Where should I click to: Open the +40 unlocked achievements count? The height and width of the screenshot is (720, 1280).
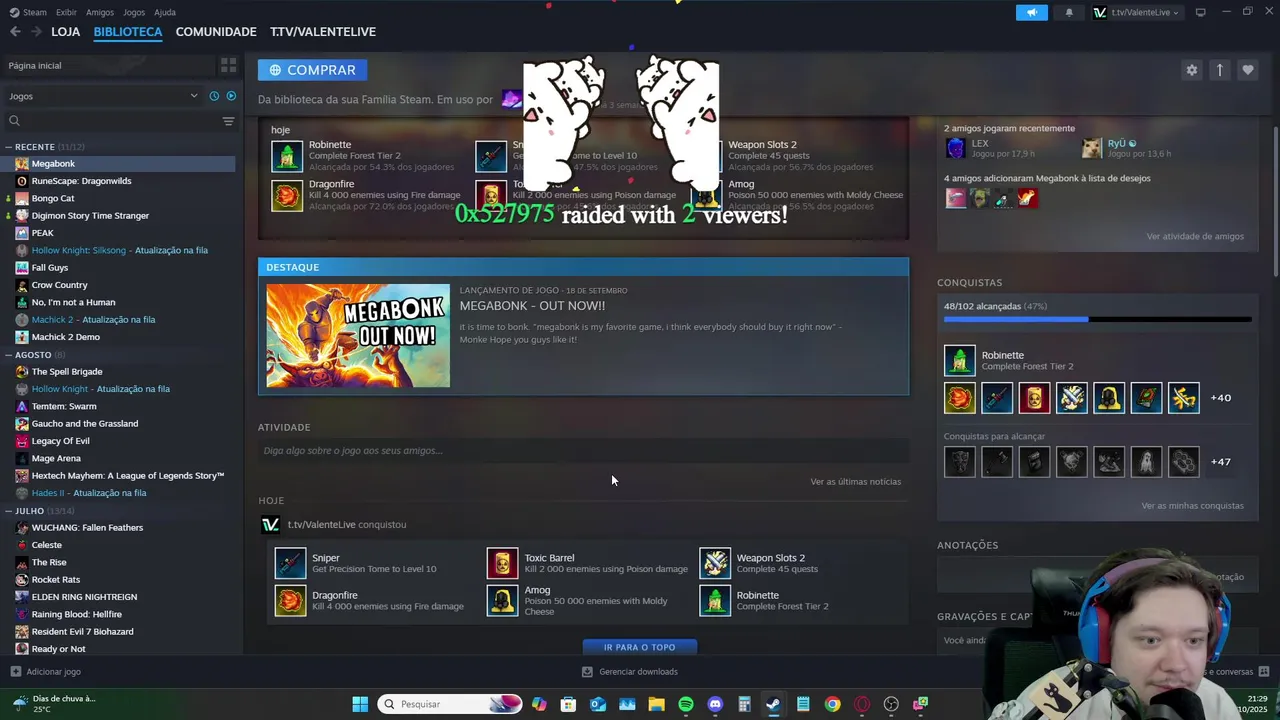(1221, 398)
